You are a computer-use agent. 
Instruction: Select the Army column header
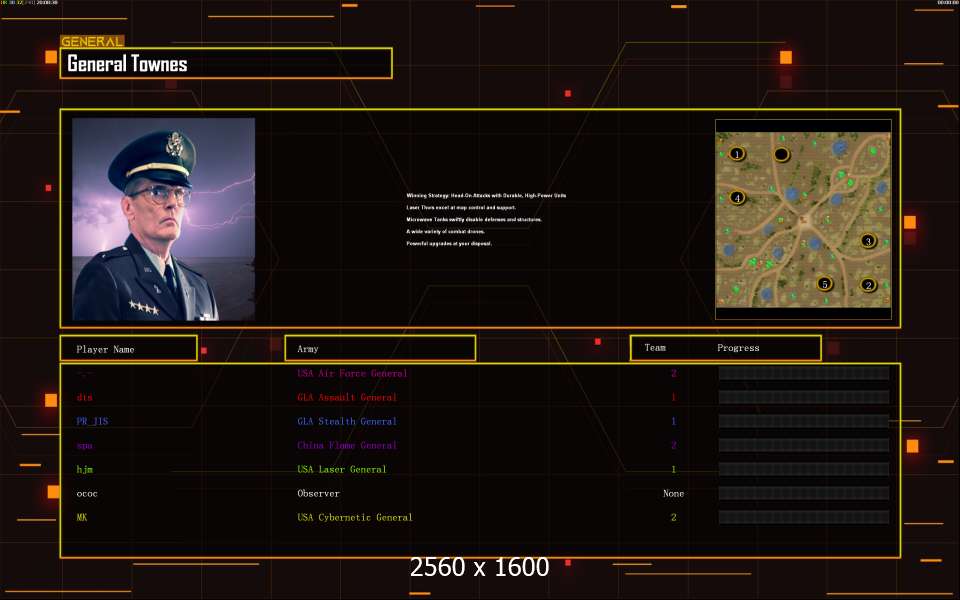(380, 348)
